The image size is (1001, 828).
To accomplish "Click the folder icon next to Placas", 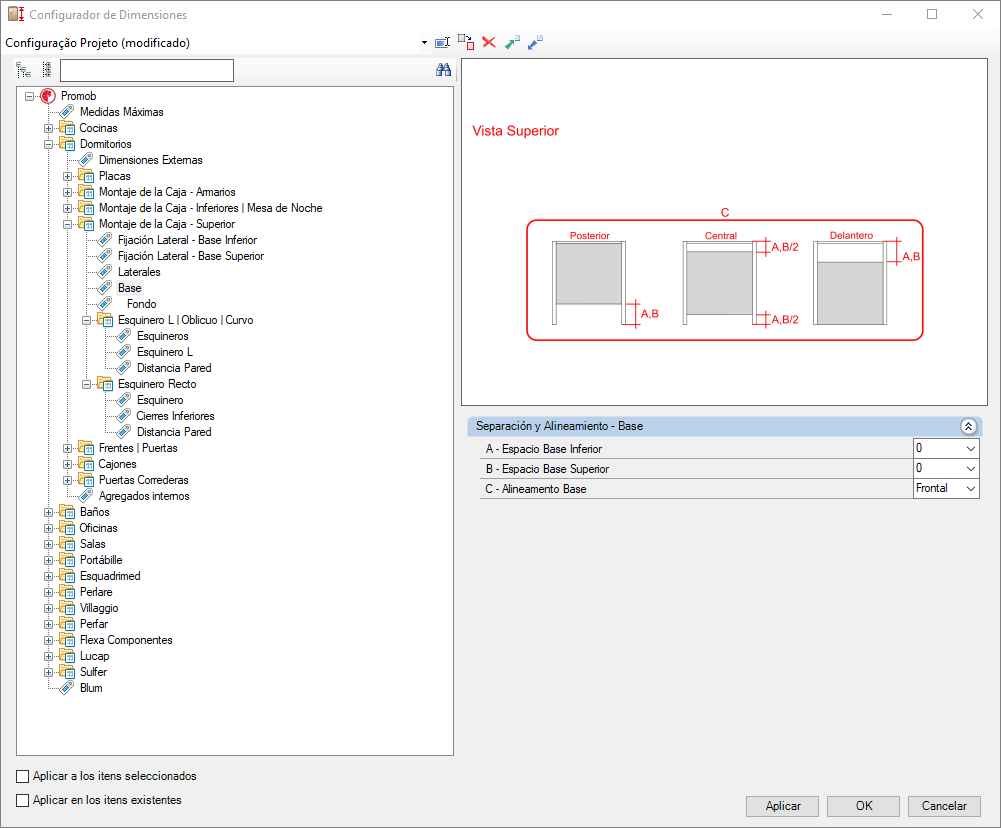I will pos(86,176).
